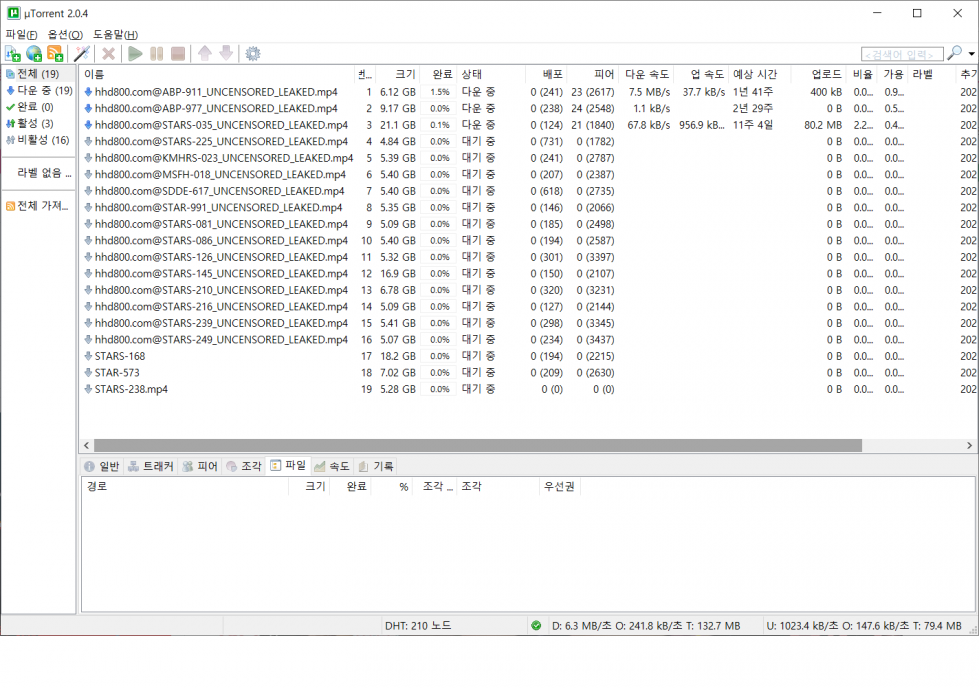Sort by the 다운 속도 column header
The image size is (979, 688).
[x=647, y=74]
